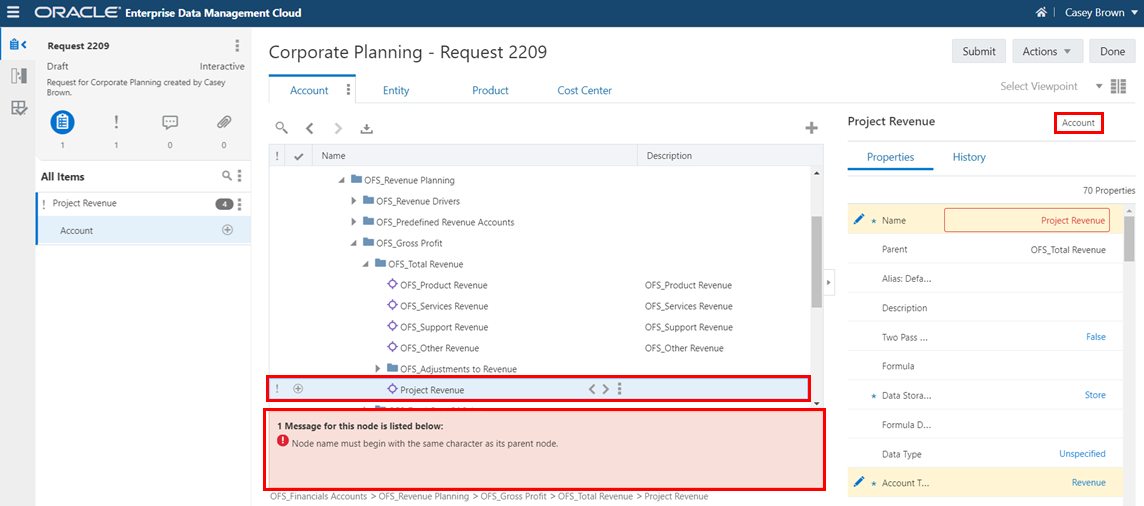Switch to the Product tab
The image size is (1144, 506).
490,90
